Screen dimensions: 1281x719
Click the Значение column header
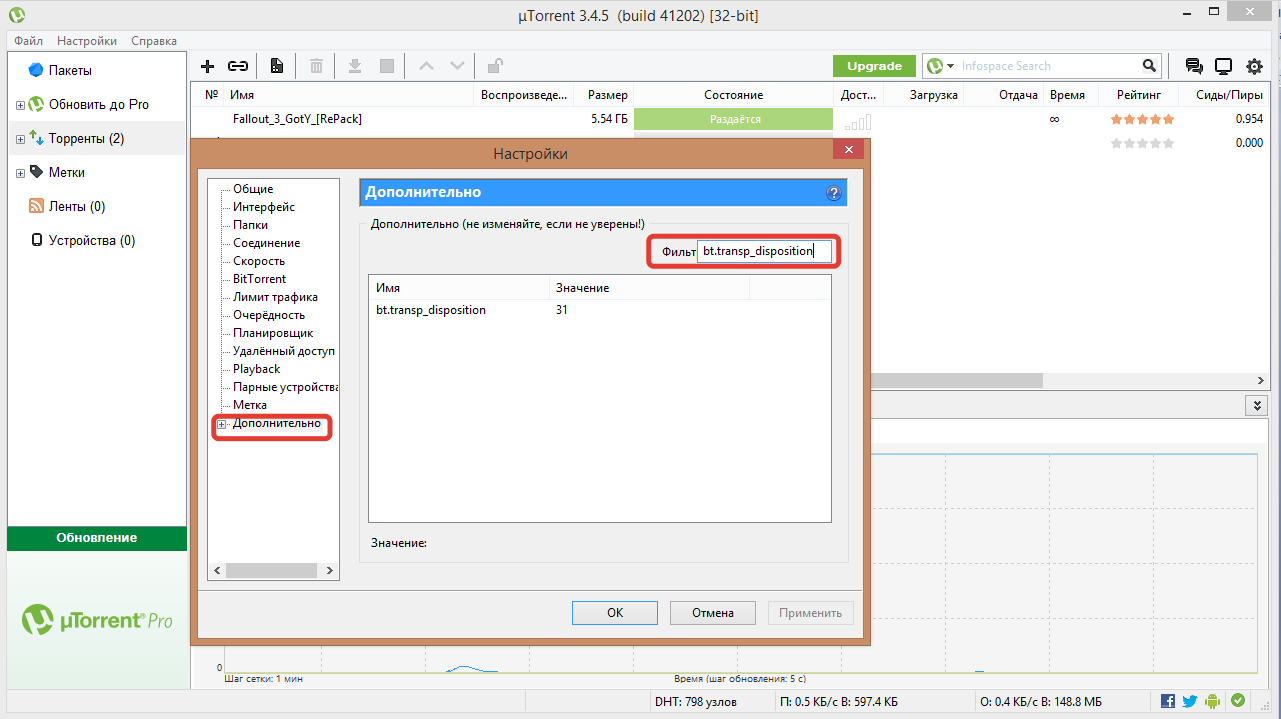(x=649, y=287)
